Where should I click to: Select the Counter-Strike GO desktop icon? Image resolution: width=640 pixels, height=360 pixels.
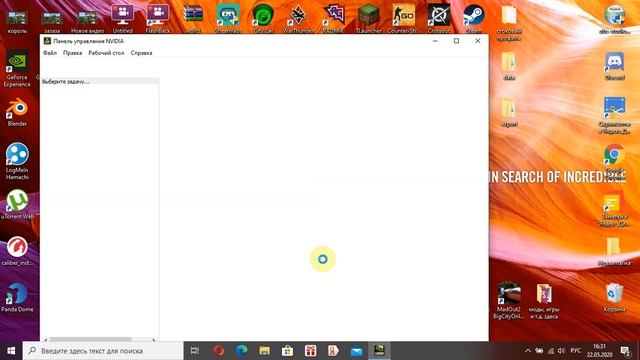tap(403, 18)
